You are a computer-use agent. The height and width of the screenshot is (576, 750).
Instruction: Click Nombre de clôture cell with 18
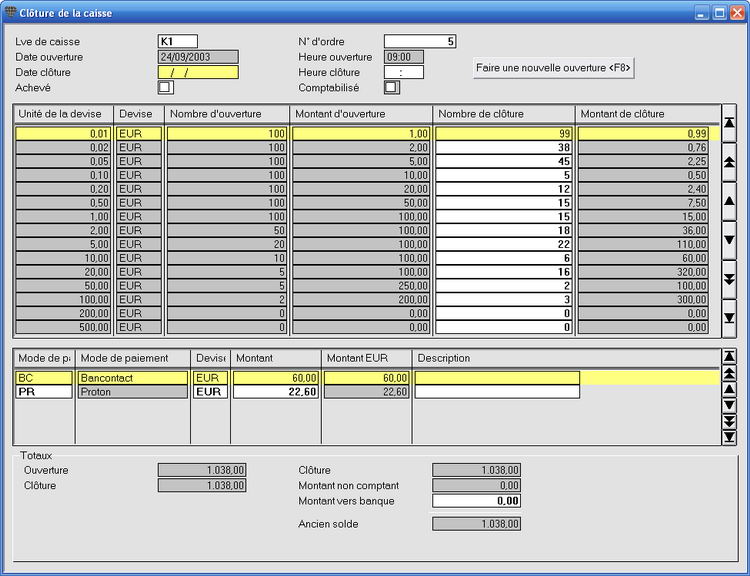[504, 231]
